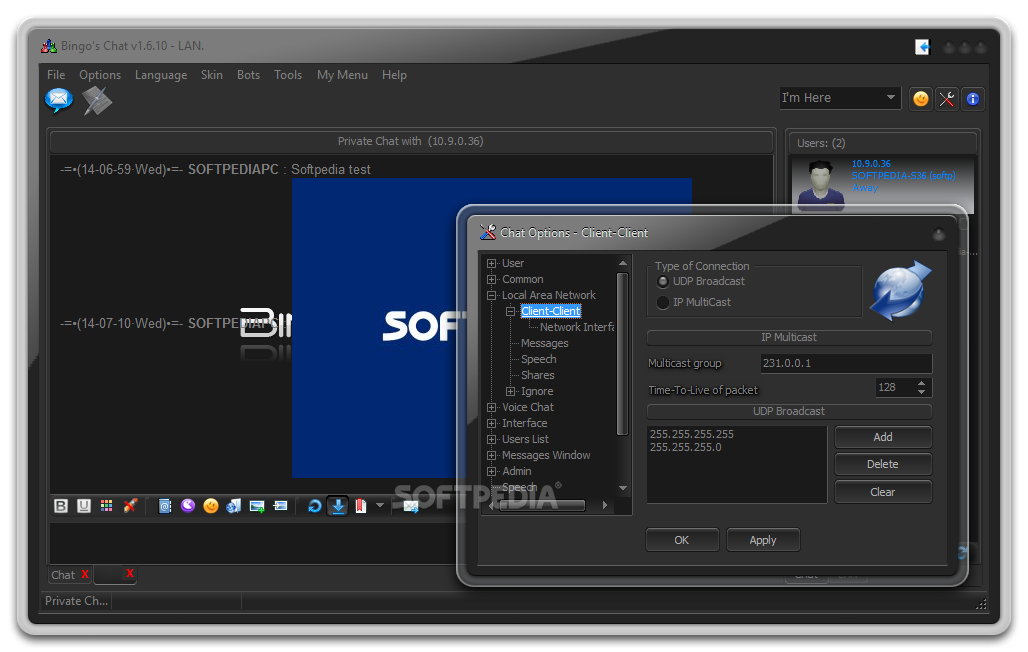Open the Language menu

[x=161, y=75]
